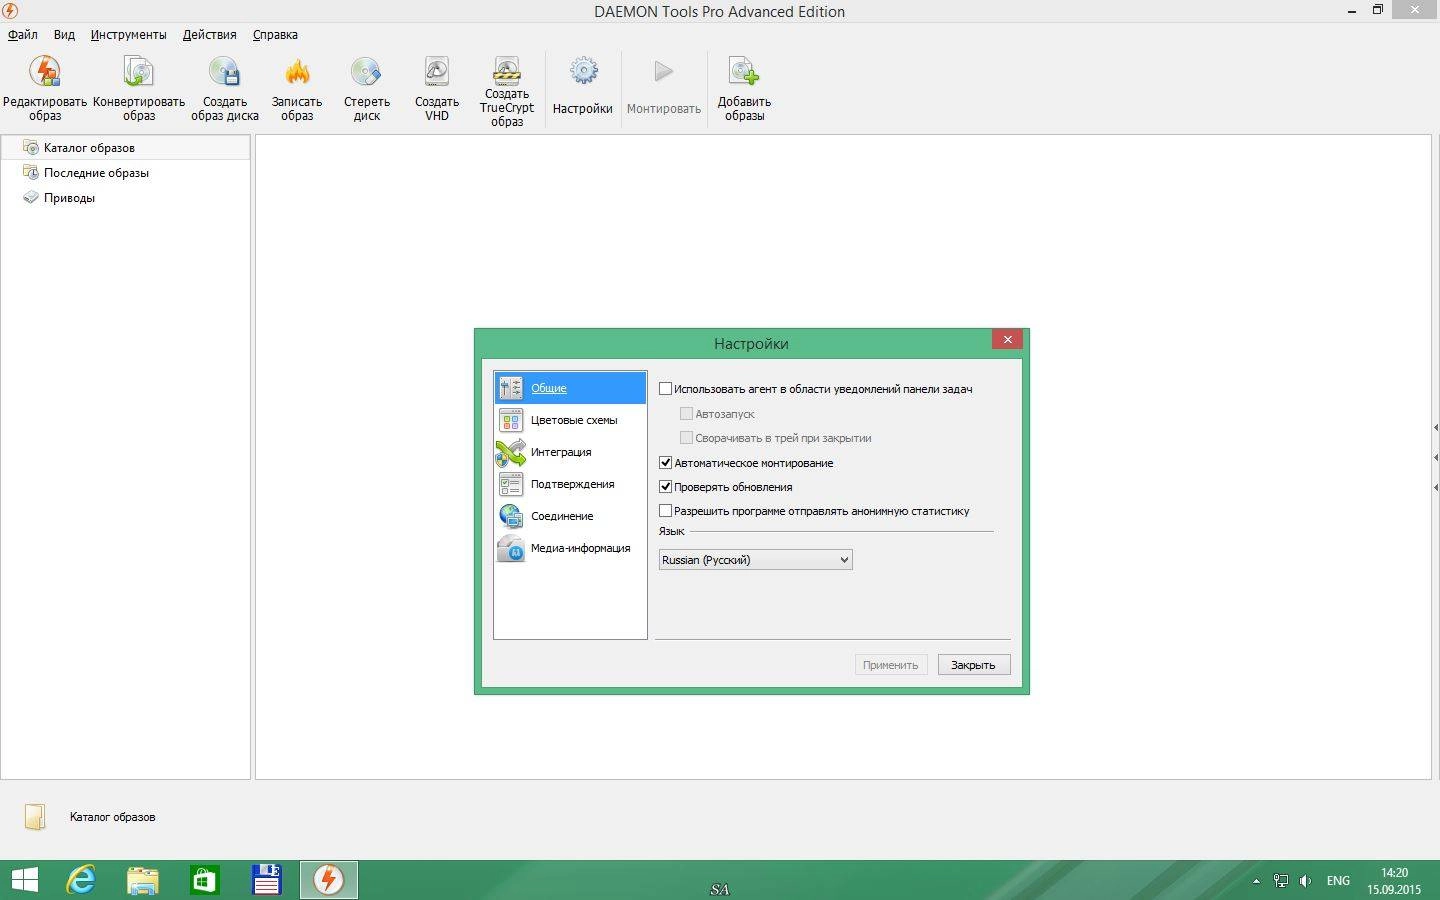
Task: Click the network tray icon
Action: click(1281, 881)
